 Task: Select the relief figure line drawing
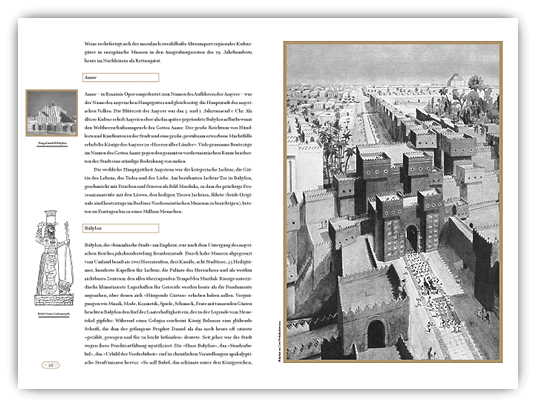pyautogui.click(x=54, y=258)
